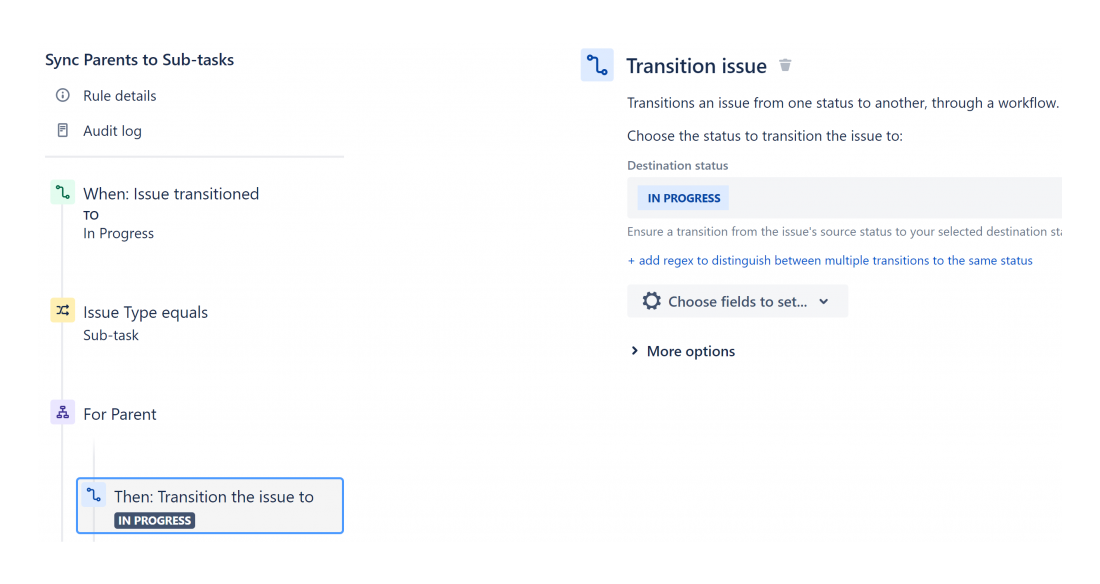Click the Rule details info icon

[63, 95]
